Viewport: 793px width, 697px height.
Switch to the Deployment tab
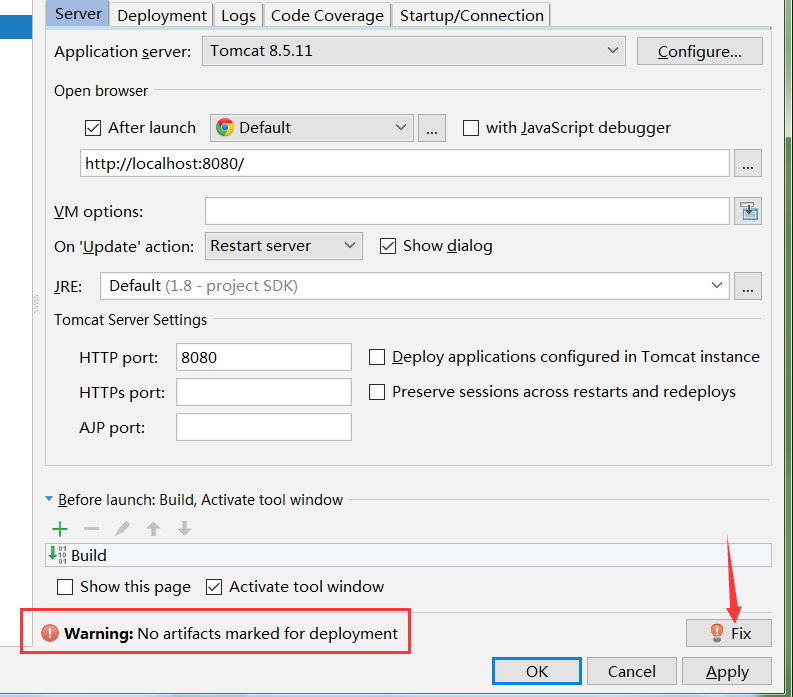(x=162, y=15)
